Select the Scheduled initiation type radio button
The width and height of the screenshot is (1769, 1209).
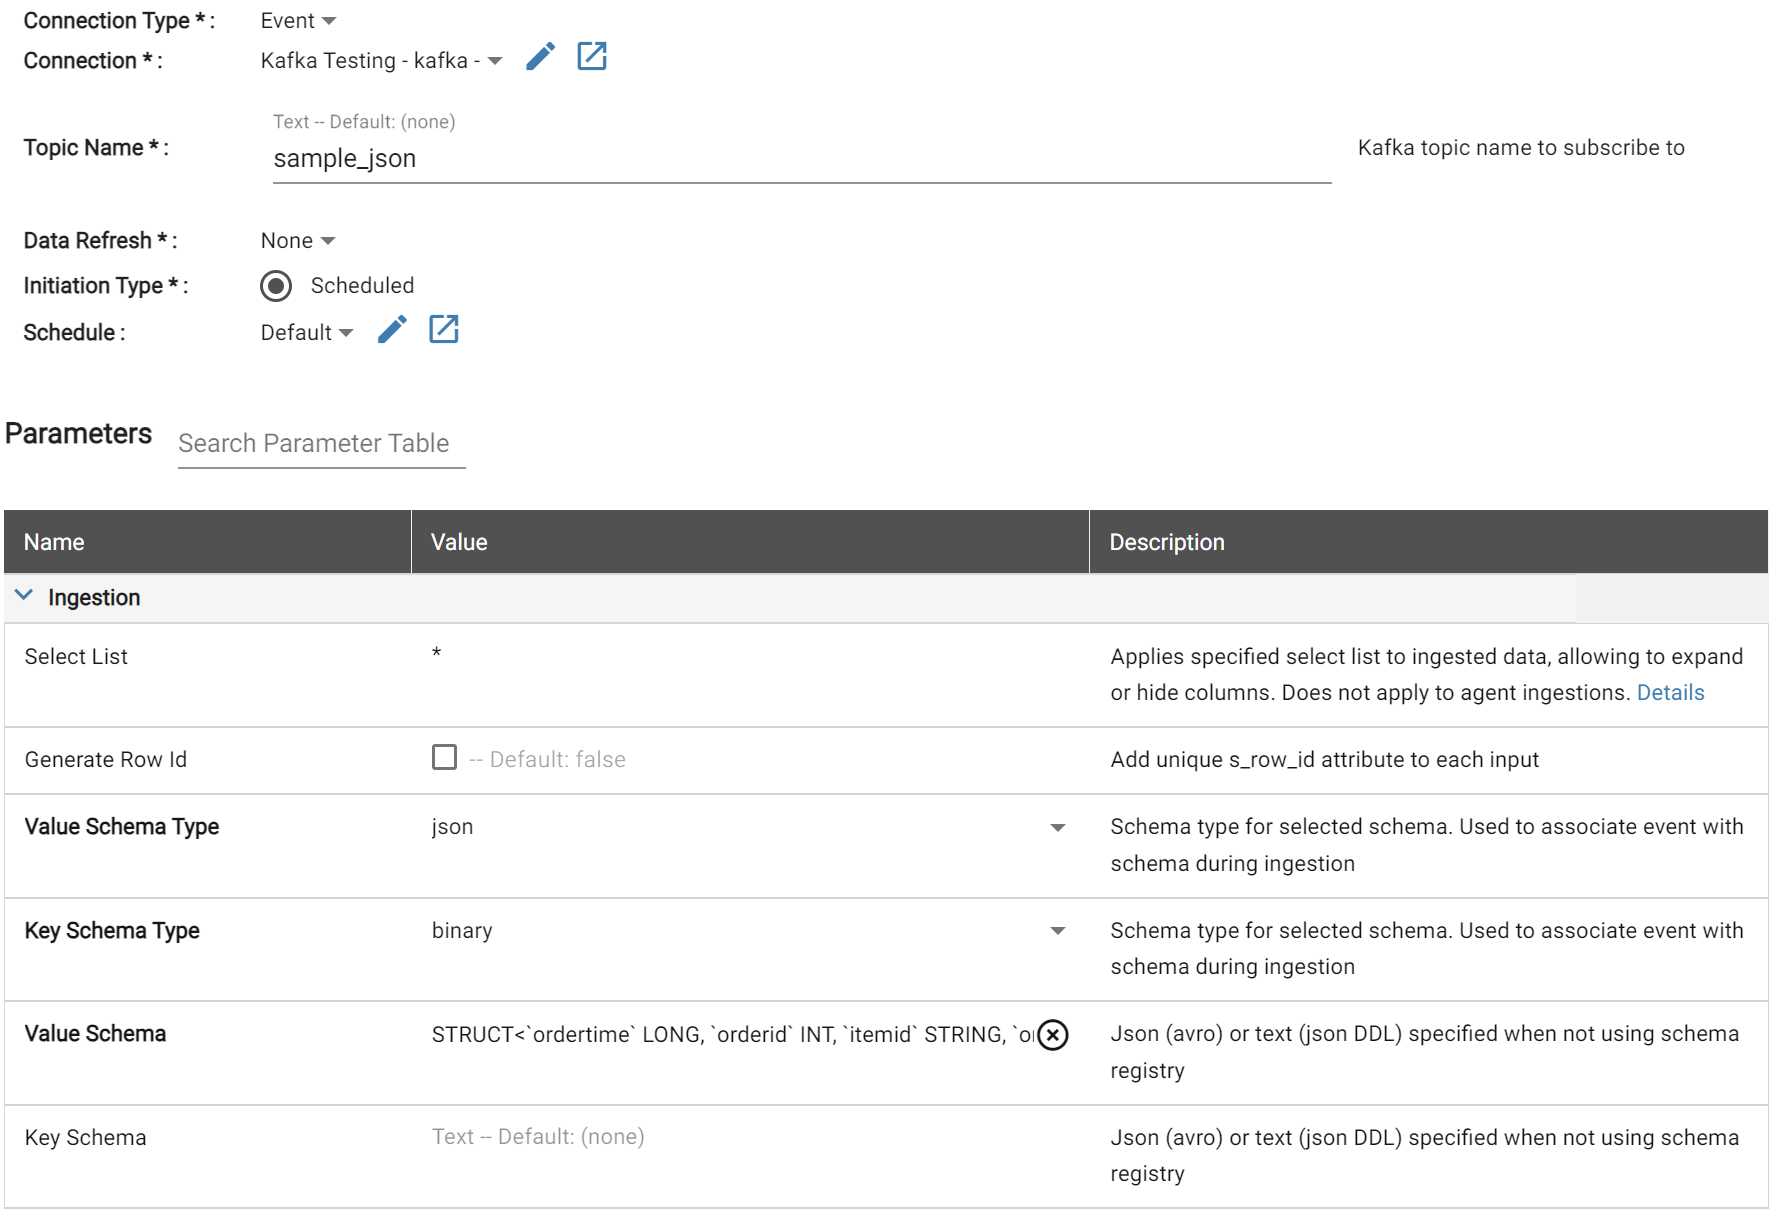click(276, 286)
